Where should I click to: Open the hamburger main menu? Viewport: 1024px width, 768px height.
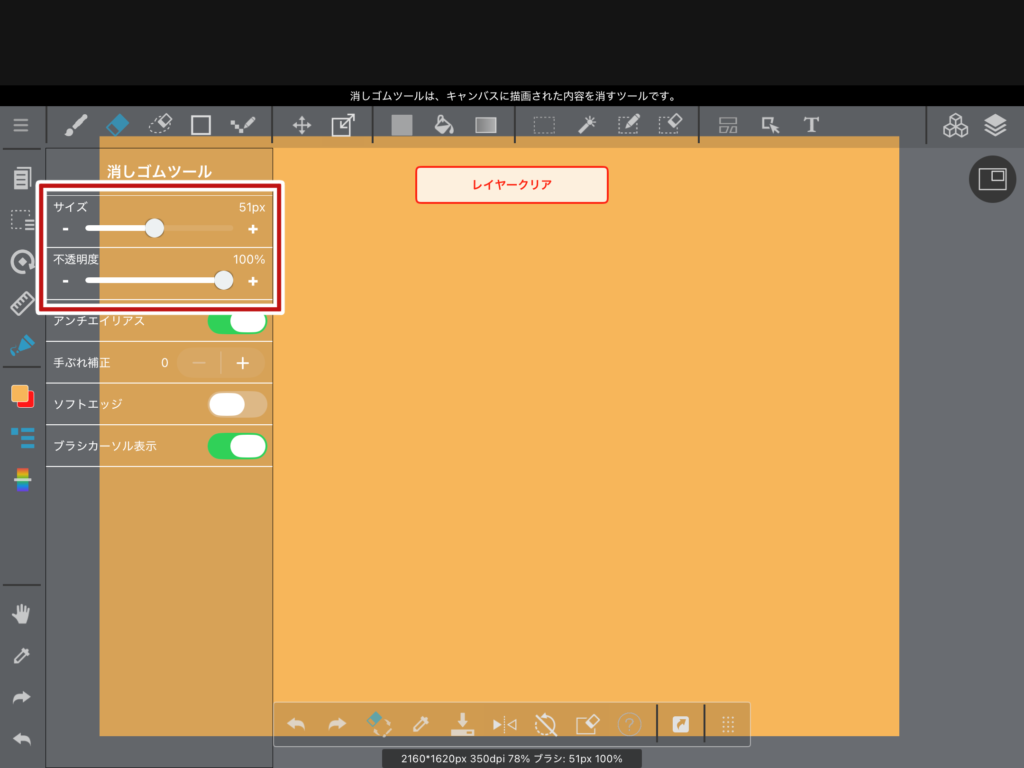click(21, 125)
